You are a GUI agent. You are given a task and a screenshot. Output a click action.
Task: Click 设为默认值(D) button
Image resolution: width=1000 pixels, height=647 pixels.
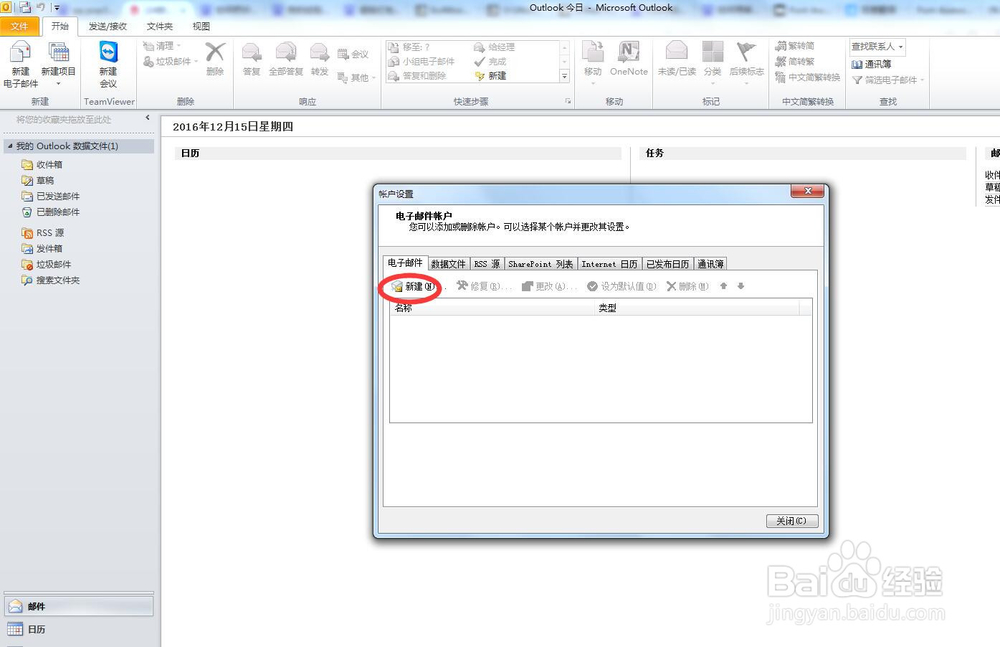point(622,286)
